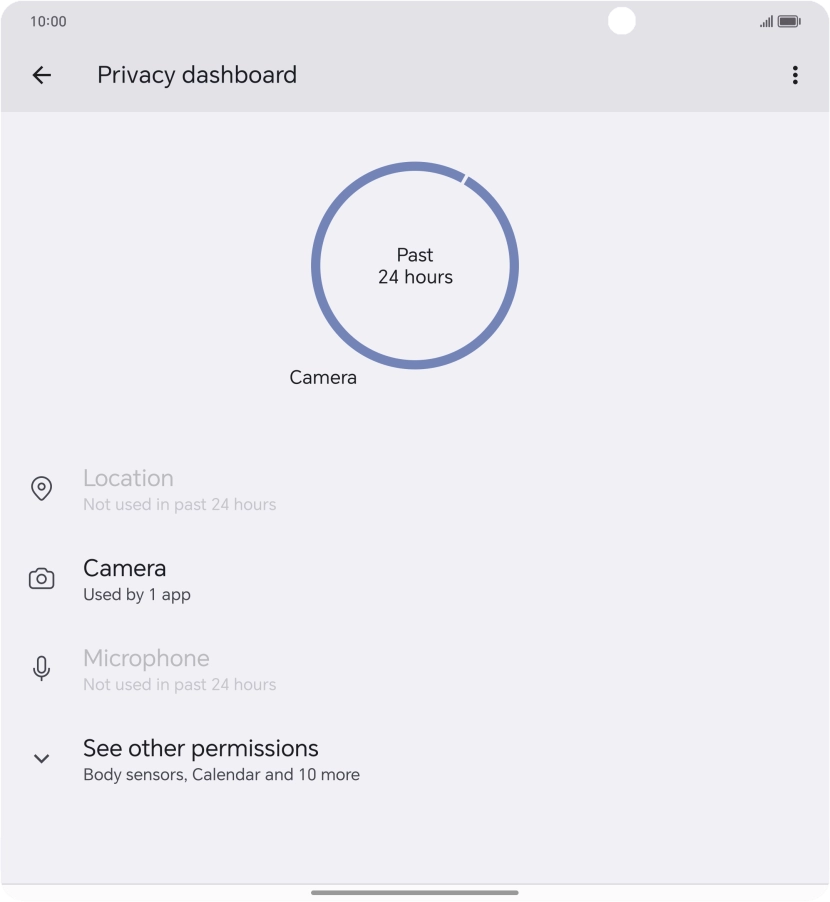Screen dimensions: 830x902
Task: Tap the back arrow button
Action: click(x=41, y=75)
